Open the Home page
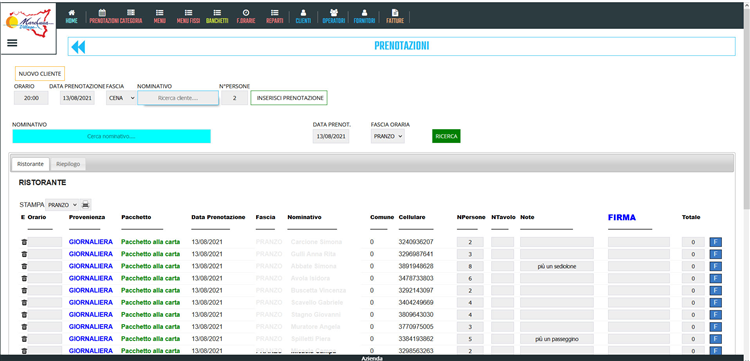The width and height of the screenshot is (750, 361). [71, 16]
